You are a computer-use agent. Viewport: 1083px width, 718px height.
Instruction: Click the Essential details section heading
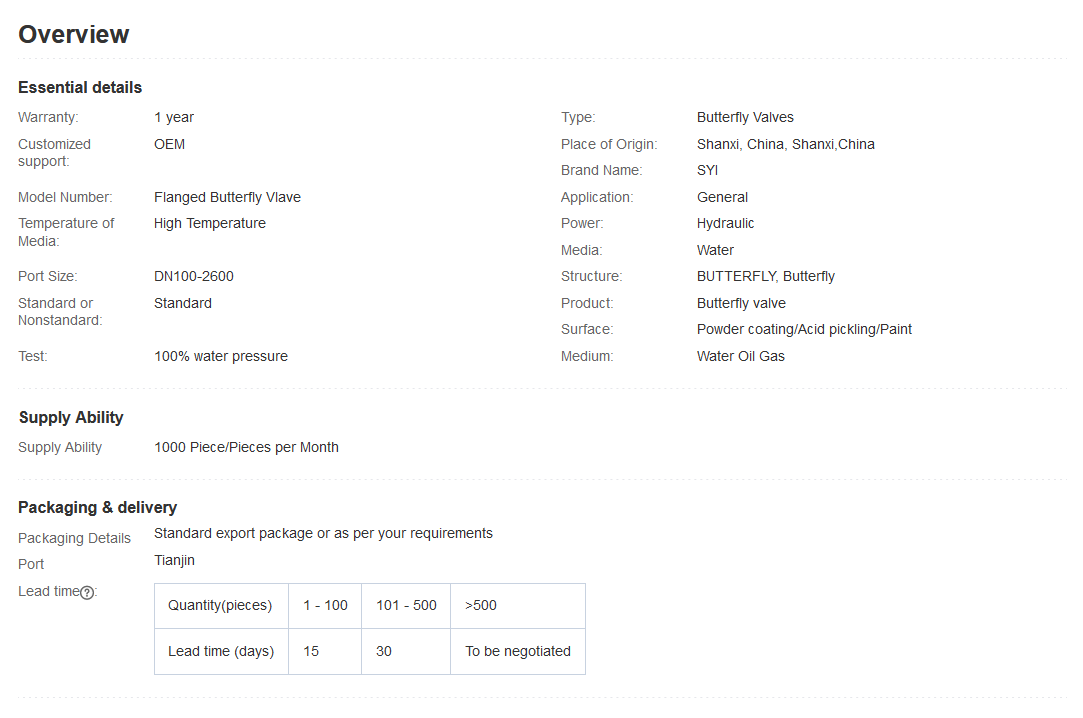(80, 87)
